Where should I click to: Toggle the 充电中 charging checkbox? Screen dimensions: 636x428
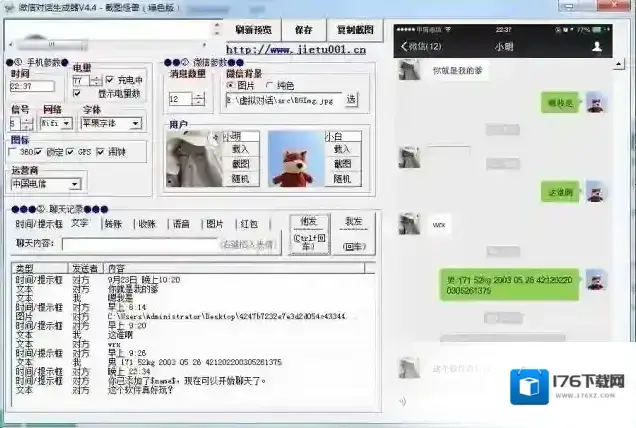[110, 80]
